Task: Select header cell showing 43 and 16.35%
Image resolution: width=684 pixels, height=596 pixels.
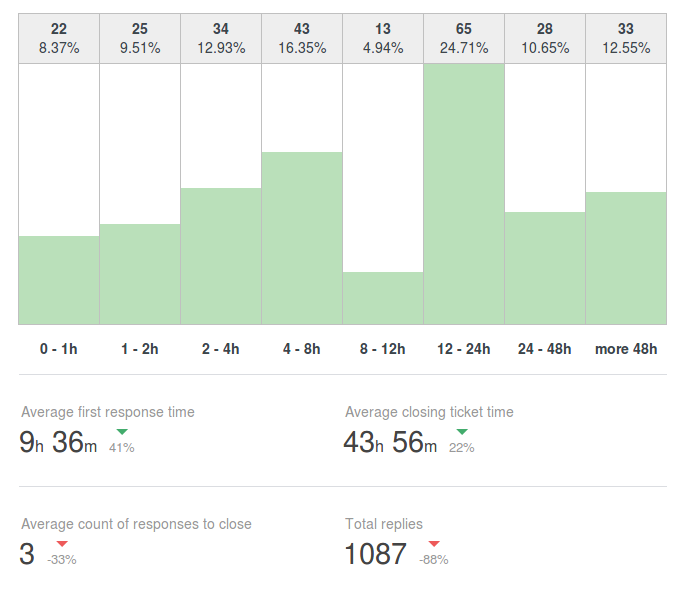Action: click(302, 38)
